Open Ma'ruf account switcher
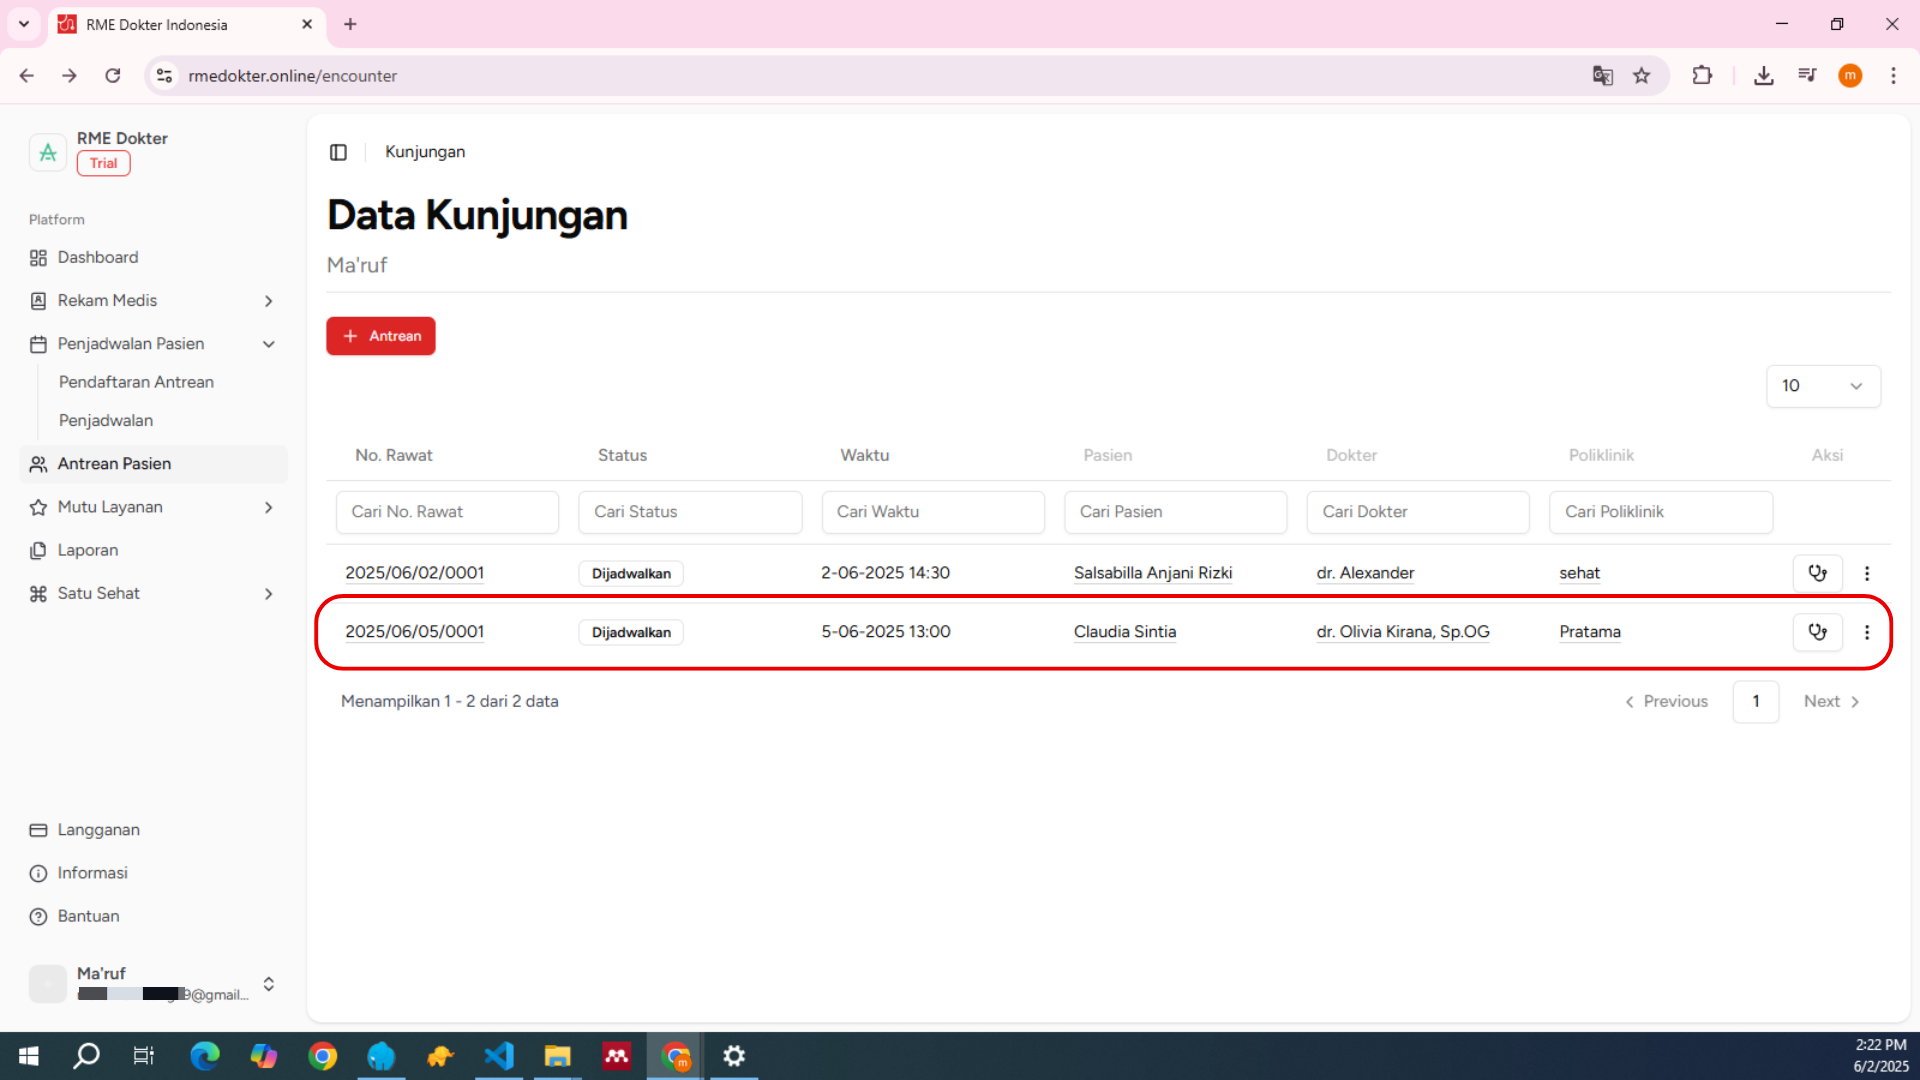This screenshot has width=1920, height=1080. coord(268,984)
